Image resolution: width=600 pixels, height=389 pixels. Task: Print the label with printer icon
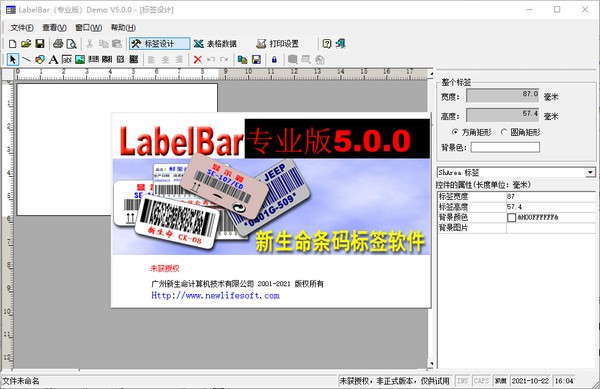pyautogui.click(x=58, y=44)
